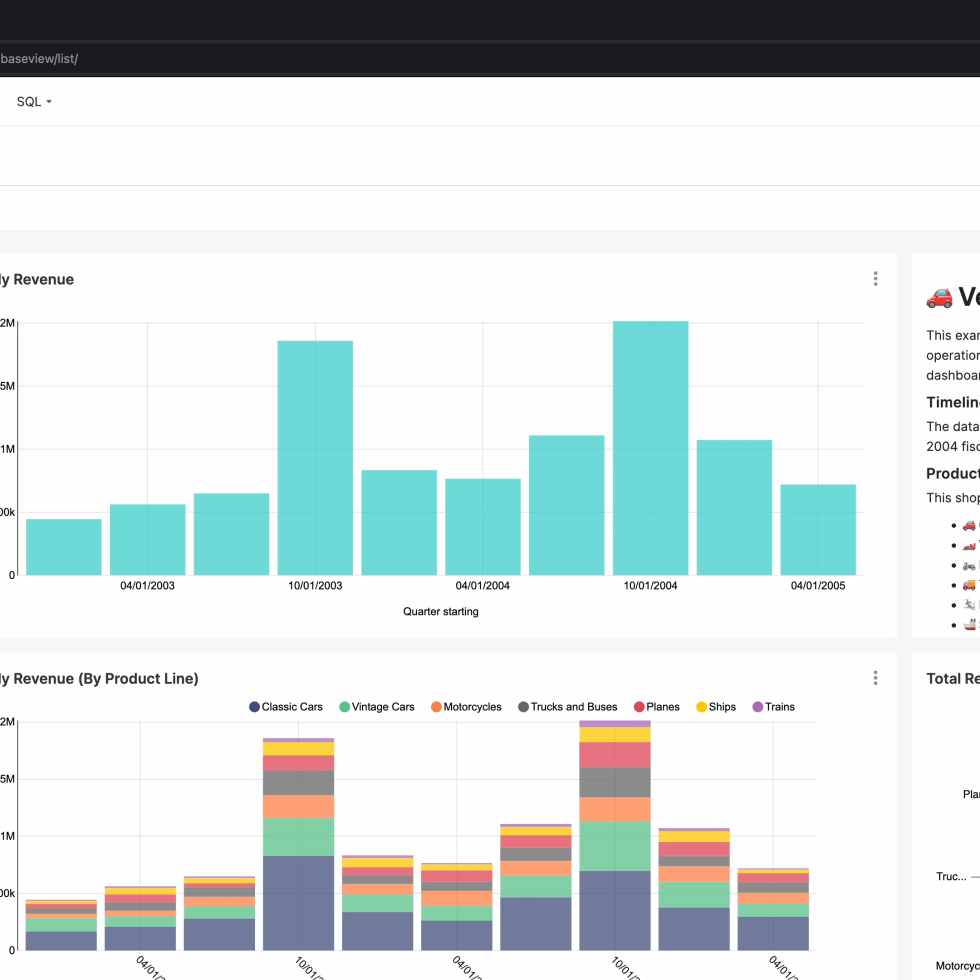Click the browser address bar URL
The height and width of the screenshot is (980, 980).
tap(40, 59)
